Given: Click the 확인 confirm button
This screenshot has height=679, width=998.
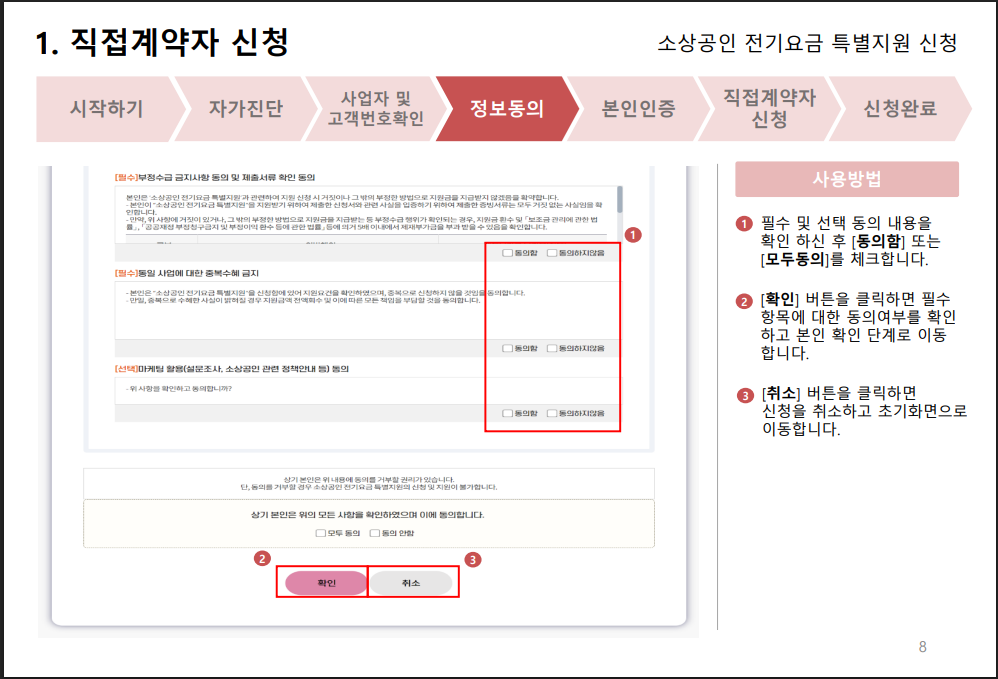Looking at the screenshot, I should click(x=326, y=581).
